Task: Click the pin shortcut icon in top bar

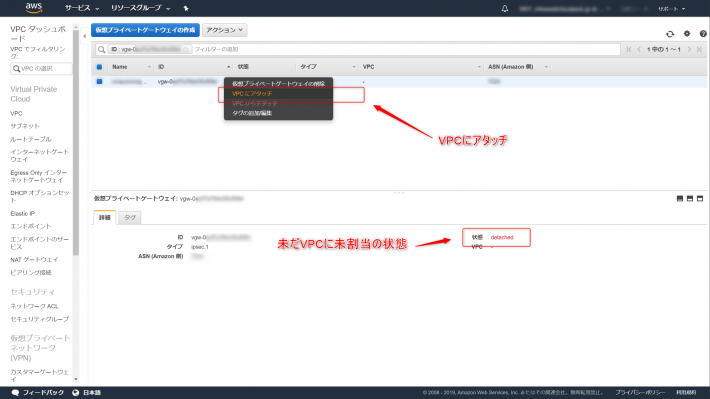Action: click(x=186, y=8)
